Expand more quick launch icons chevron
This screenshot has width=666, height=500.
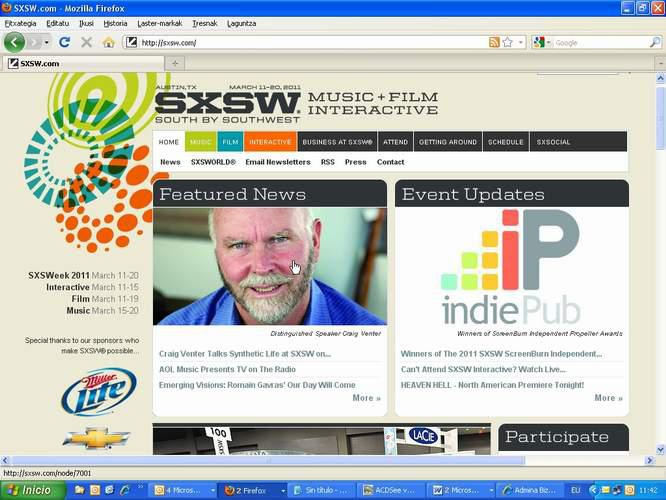(141, 488)
